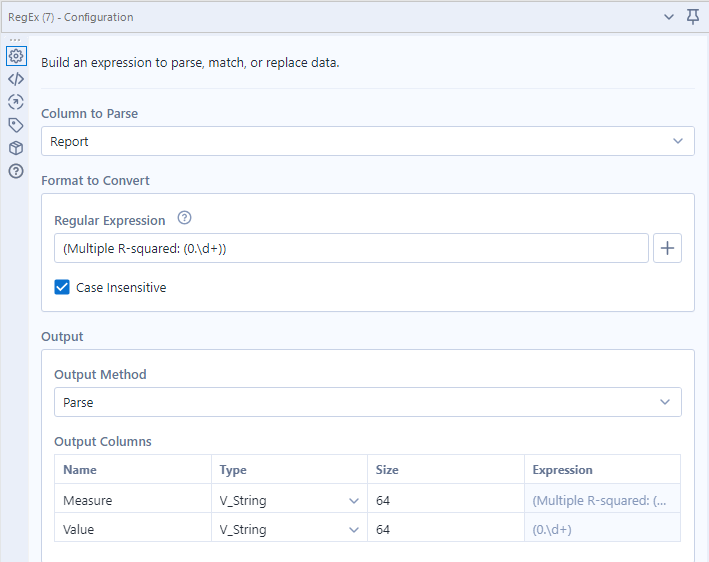Open the Help question mark sidebar icon
This screenshot has width=709, height=562.
[15, 171]
